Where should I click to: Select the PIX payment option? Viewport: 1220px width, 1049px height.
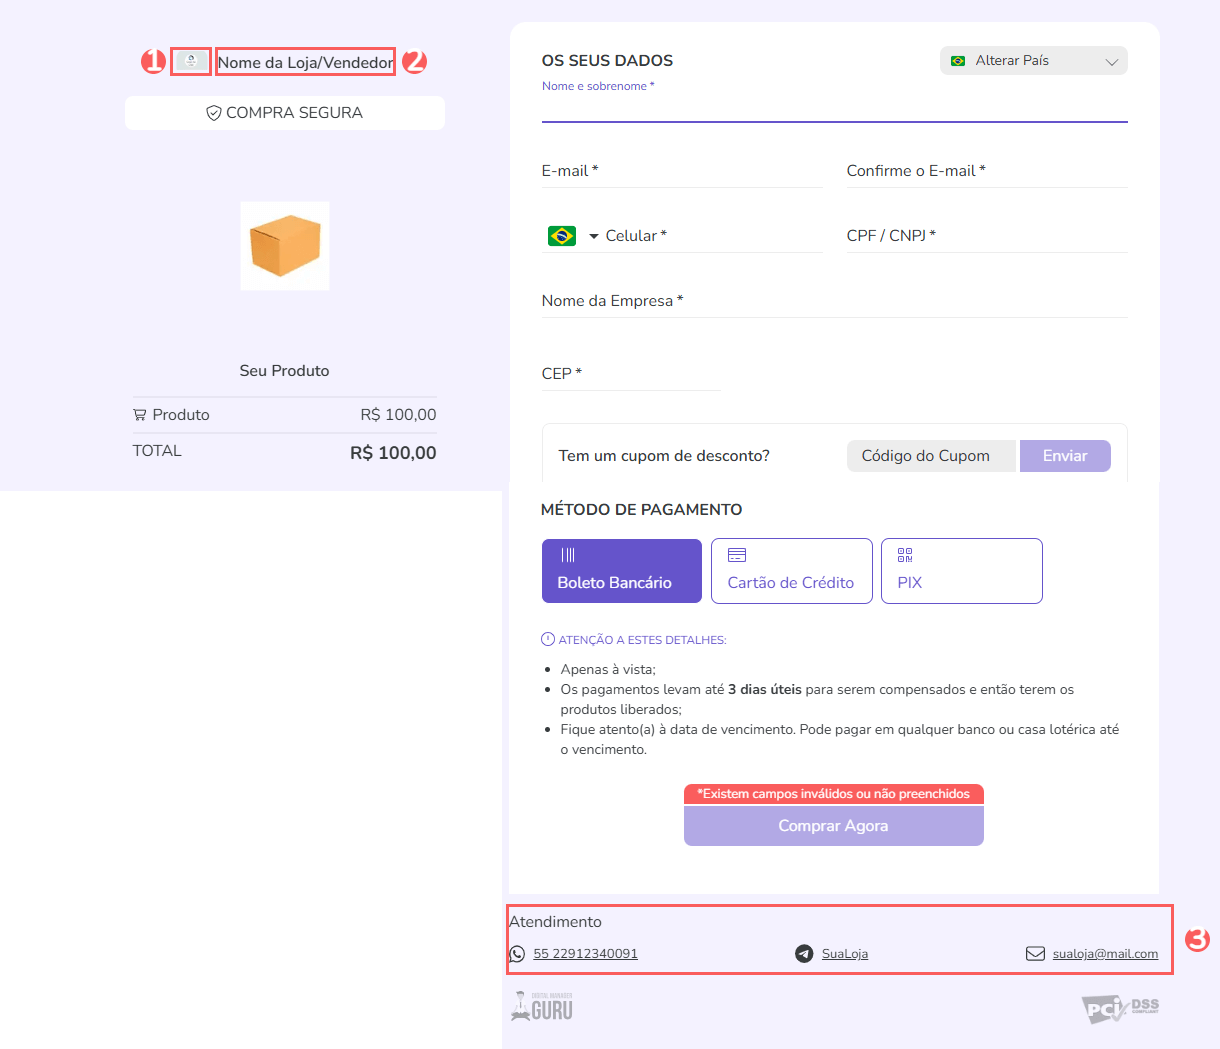[x=961, y=570]
